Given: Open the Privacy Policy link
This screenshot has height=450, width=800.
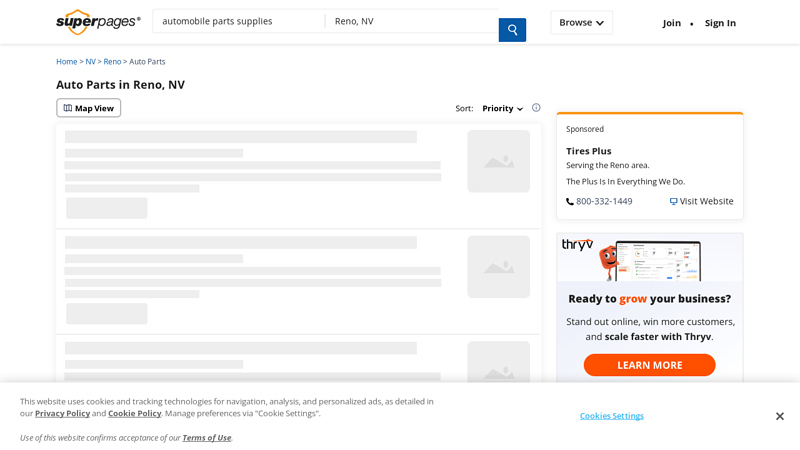Looking at the screenshot, I should tap(62, 413).
